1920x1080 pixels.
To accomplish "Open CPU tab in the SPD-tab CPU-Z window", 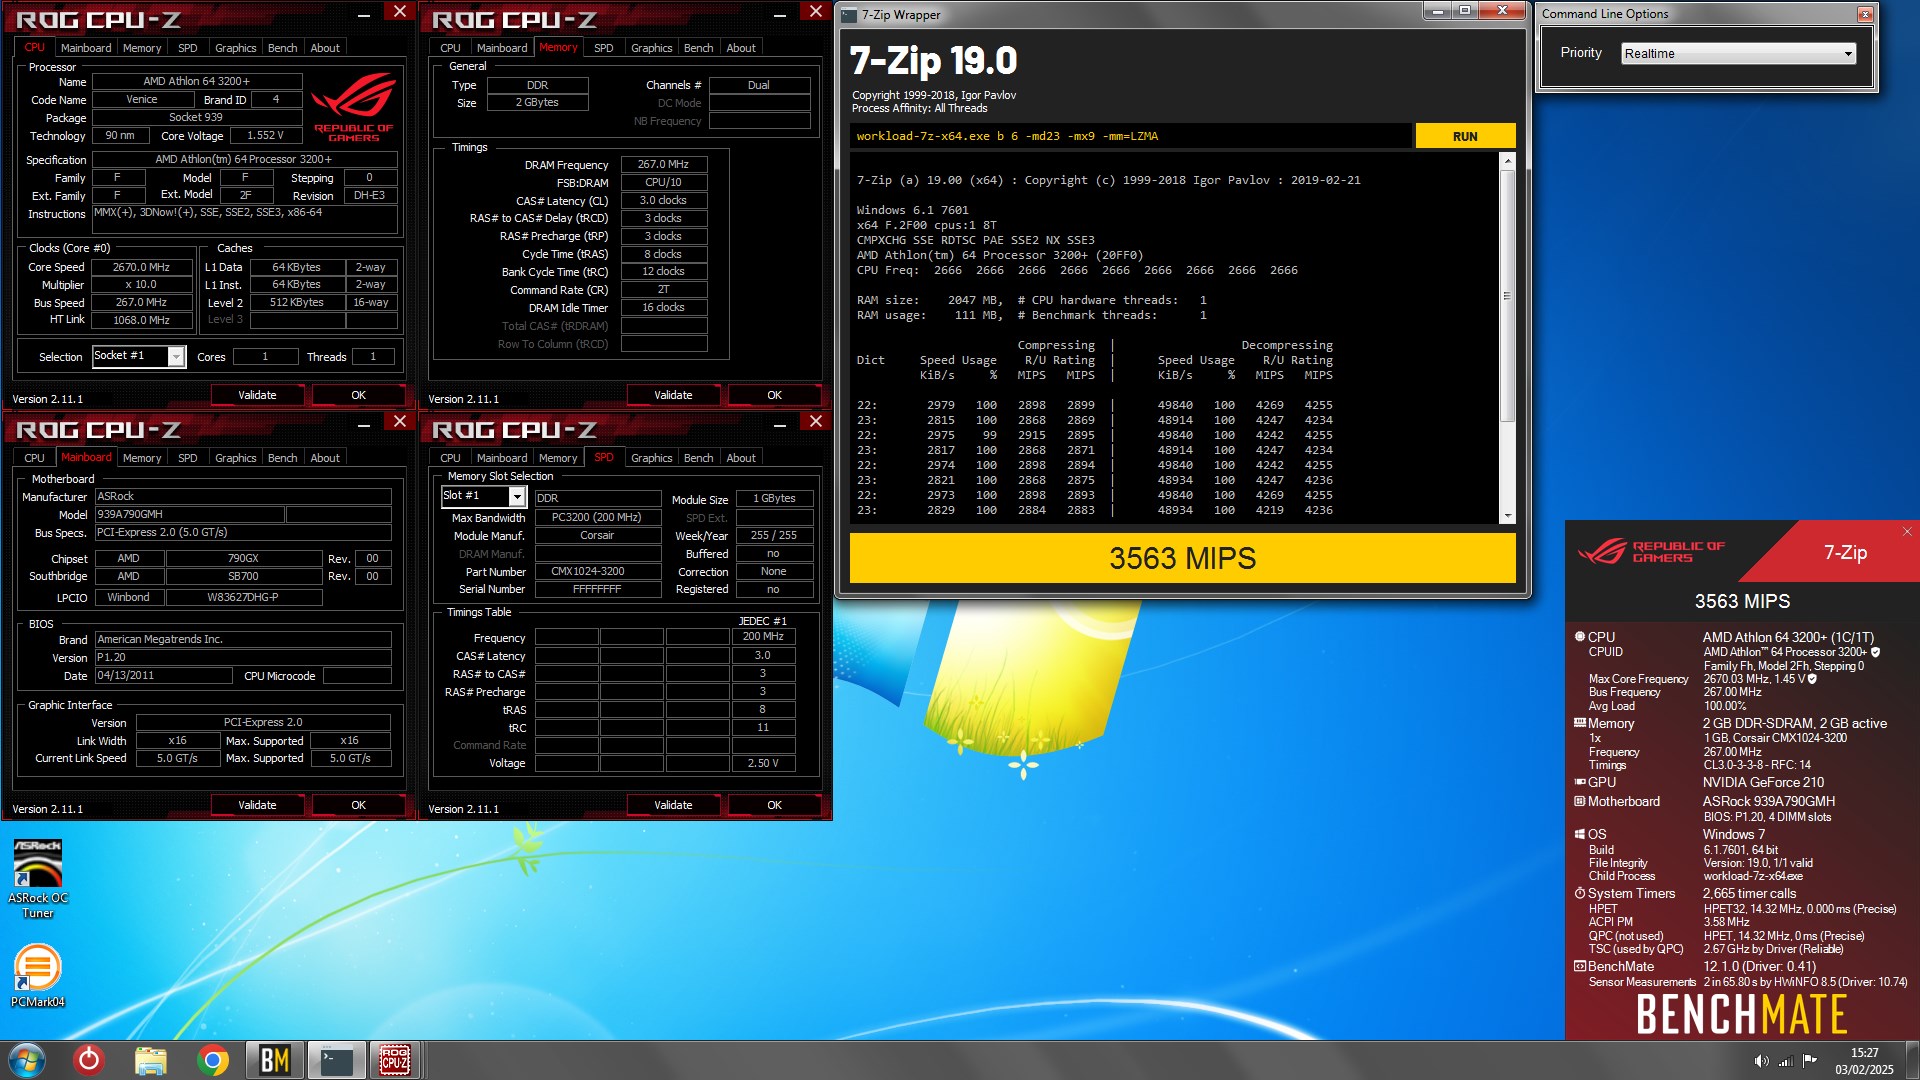I will pos(450,458).
